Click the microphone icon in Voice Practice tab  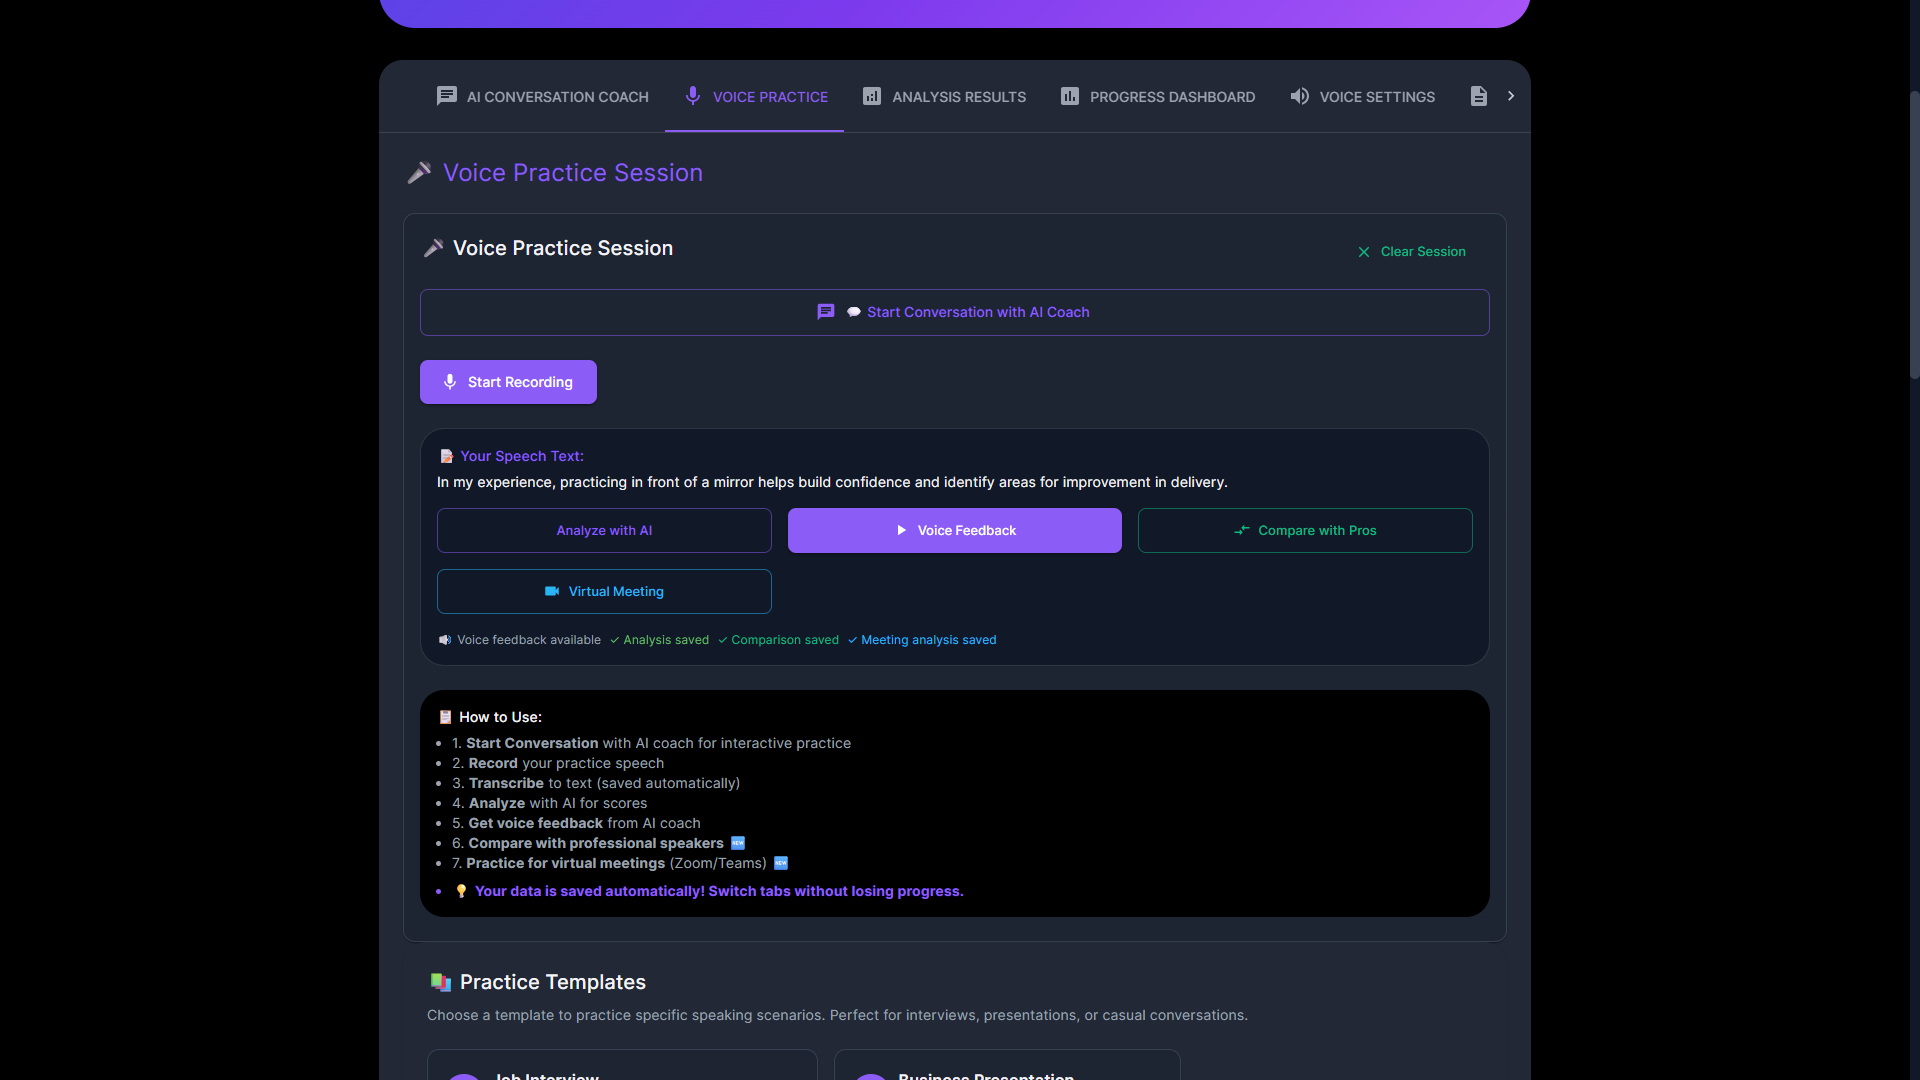(692, 96)
